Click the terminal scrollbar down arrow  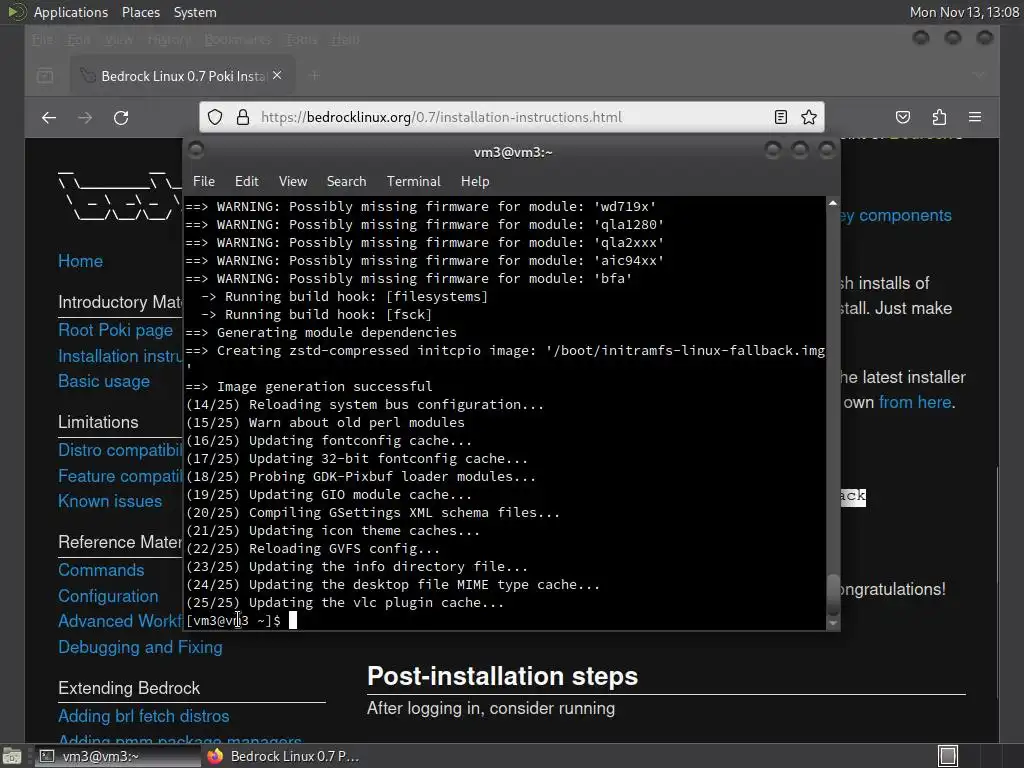[833, 624]
